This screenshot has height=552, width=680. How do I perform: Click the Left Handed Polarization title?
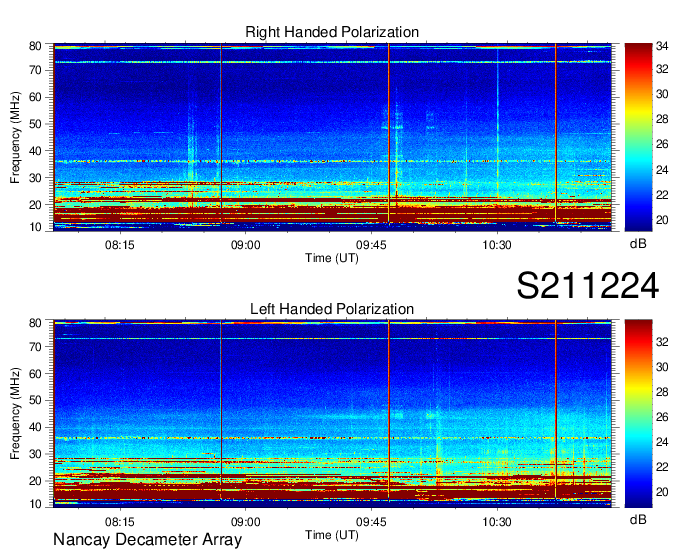click(x=332, y=309)
